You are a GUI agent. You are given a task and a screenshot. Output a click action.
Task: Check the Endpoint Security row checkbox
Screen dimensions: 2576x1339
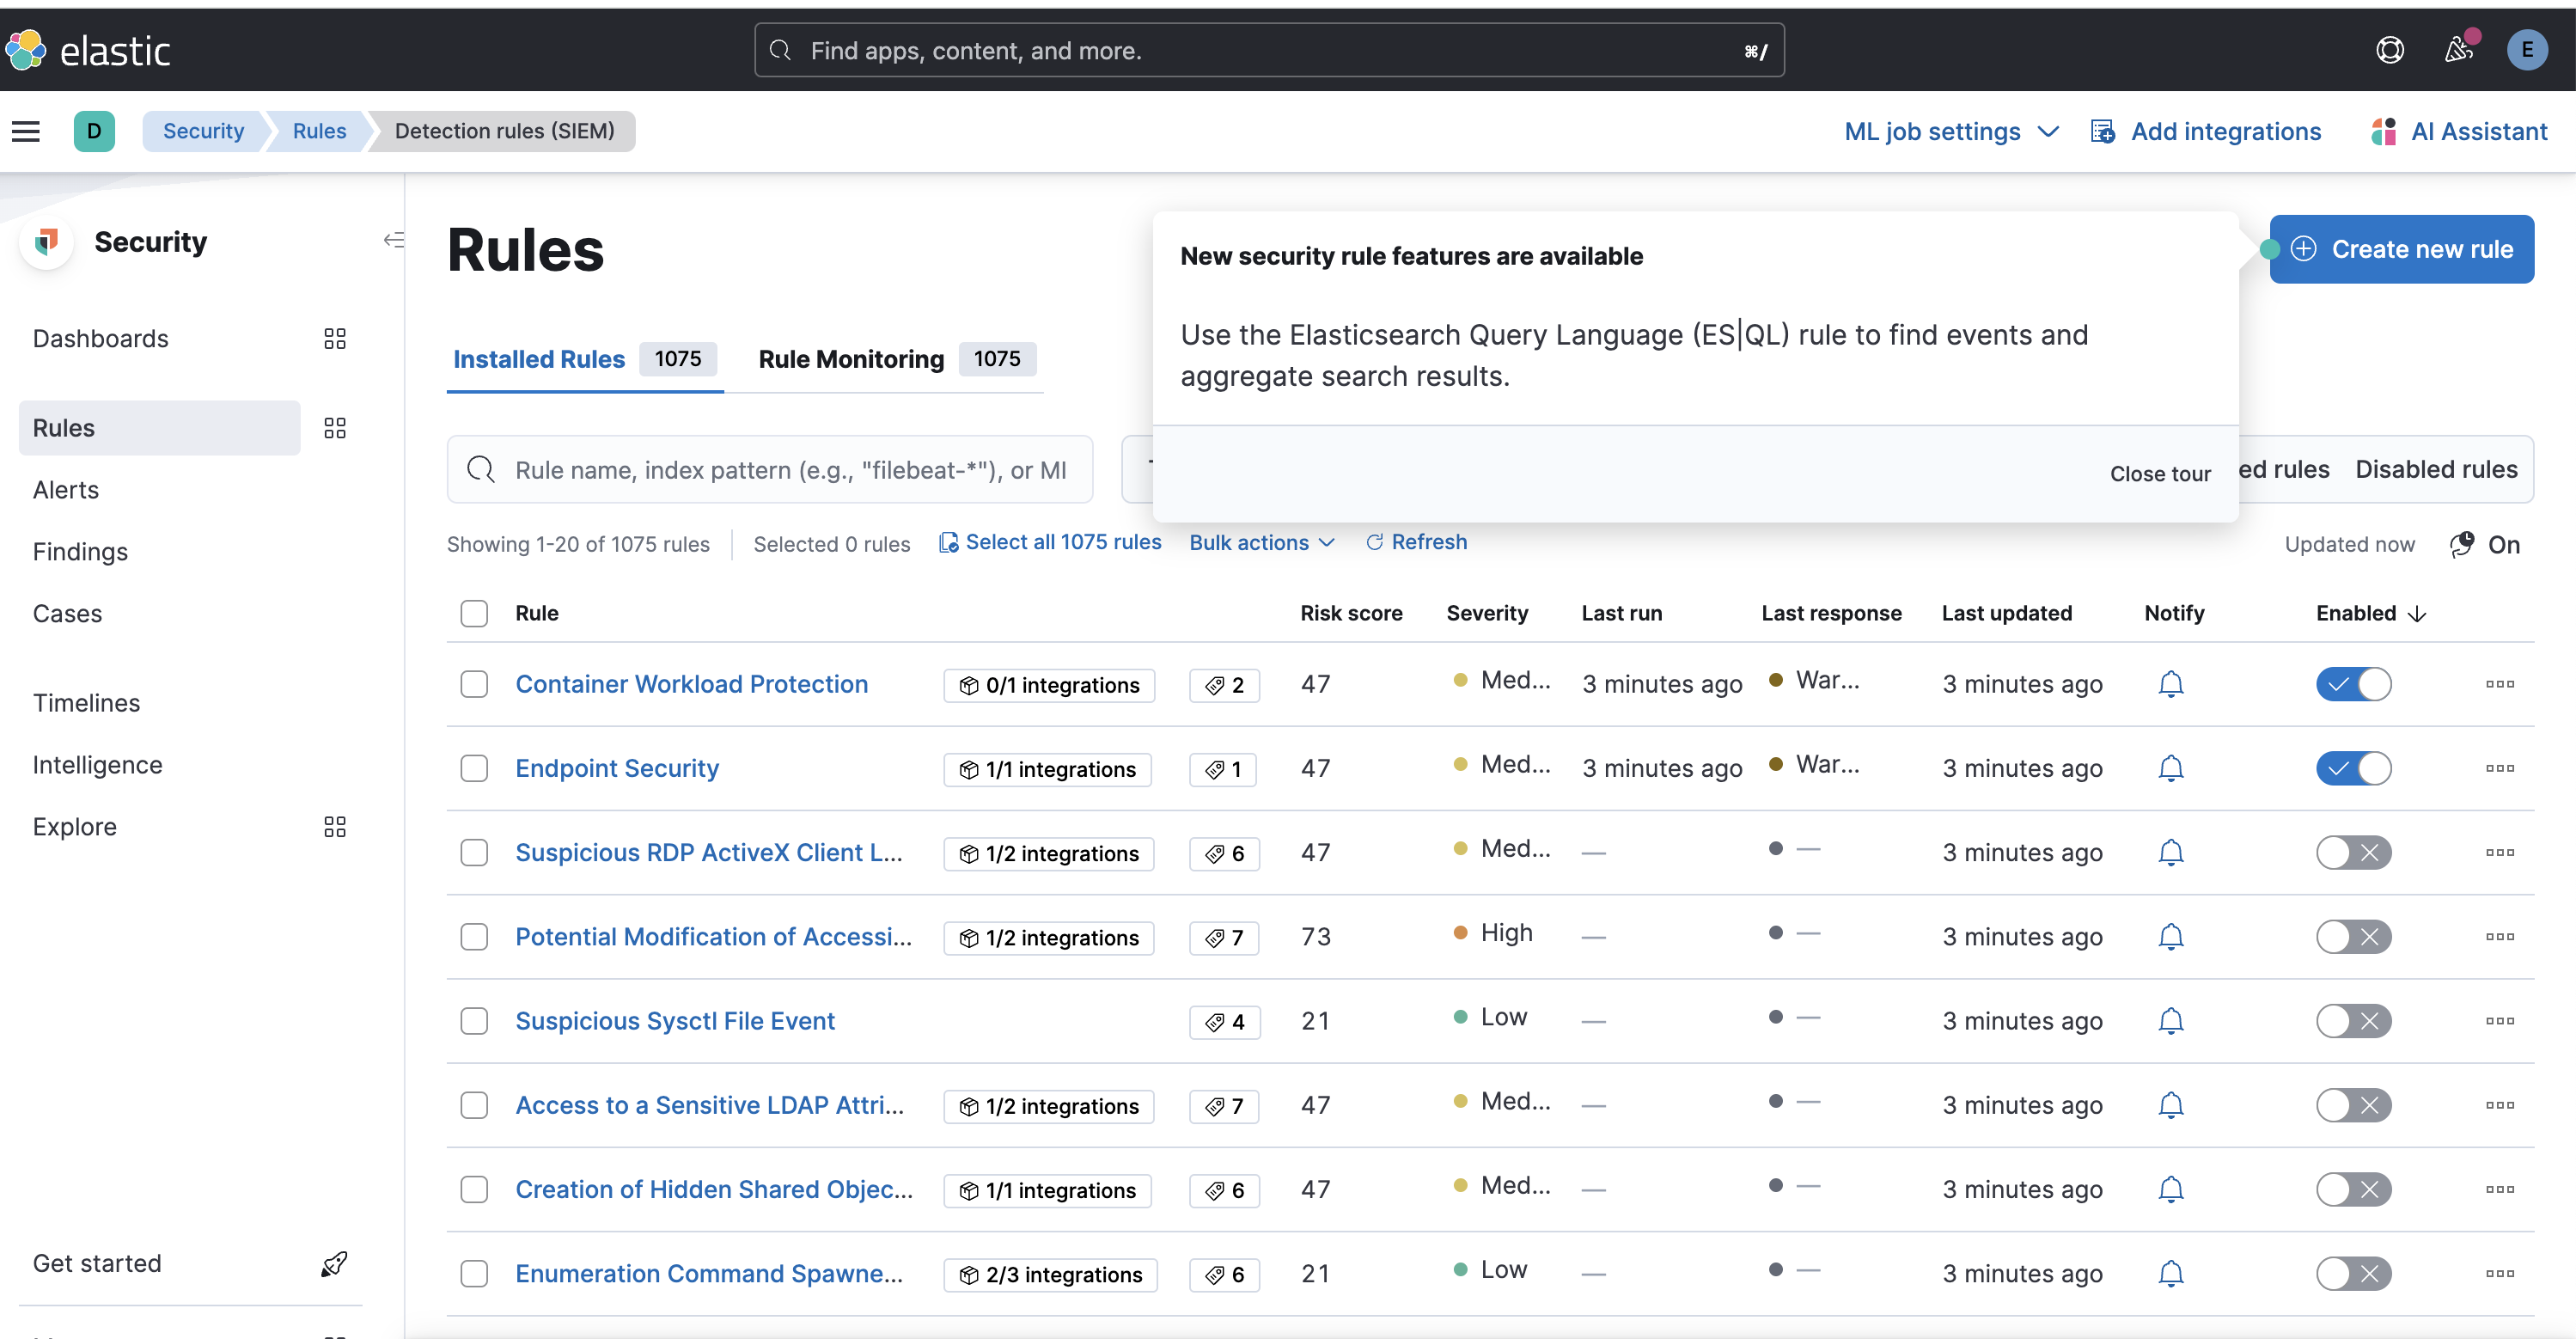pyautogui.click(x=474, y=768)
